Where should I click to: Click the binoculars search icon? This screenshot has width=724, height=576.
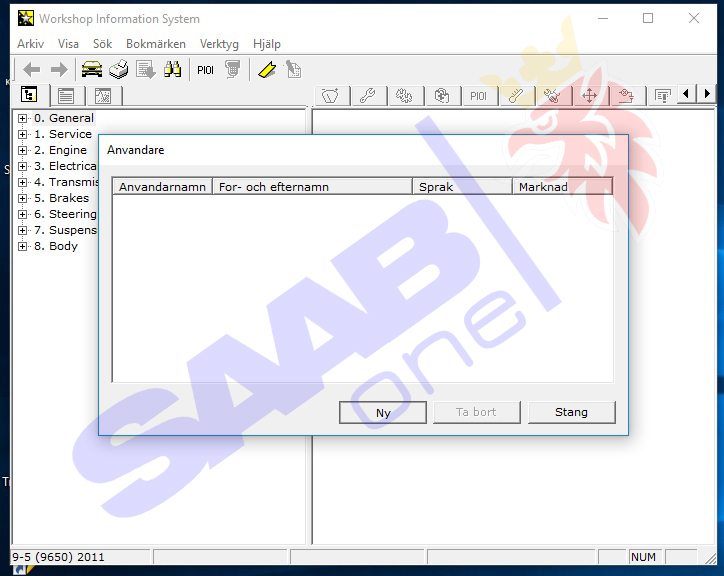pos(173,69)
